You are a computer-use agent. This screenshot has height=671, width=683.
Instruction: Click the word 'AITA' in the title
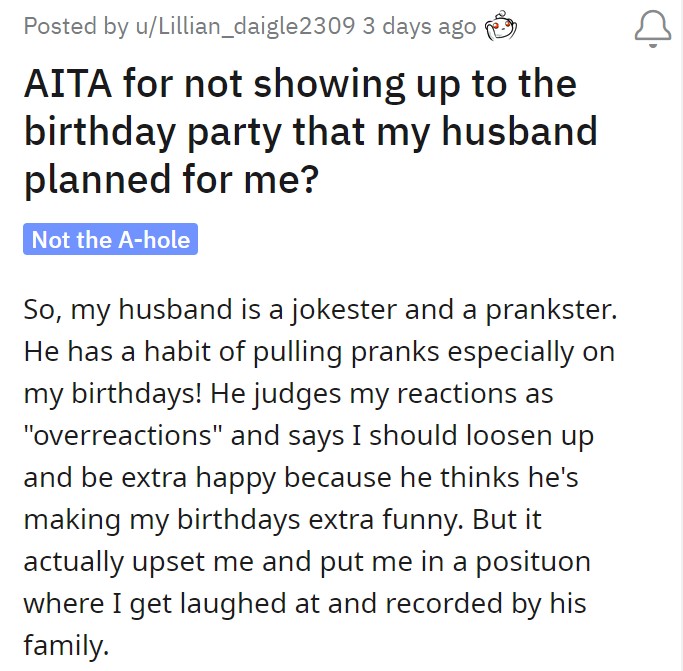pyautogui.click(x=68, y=84)
